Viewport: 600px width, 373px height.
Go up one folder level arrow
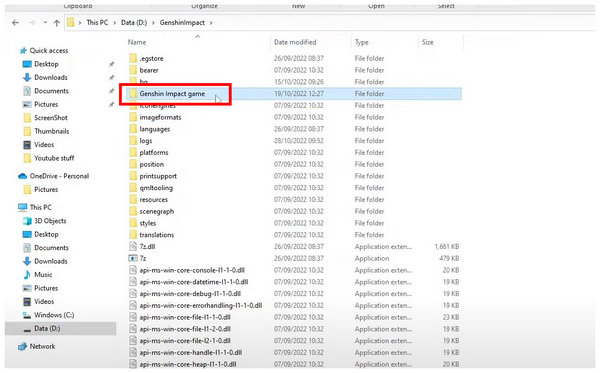click(x=57, y=23)
